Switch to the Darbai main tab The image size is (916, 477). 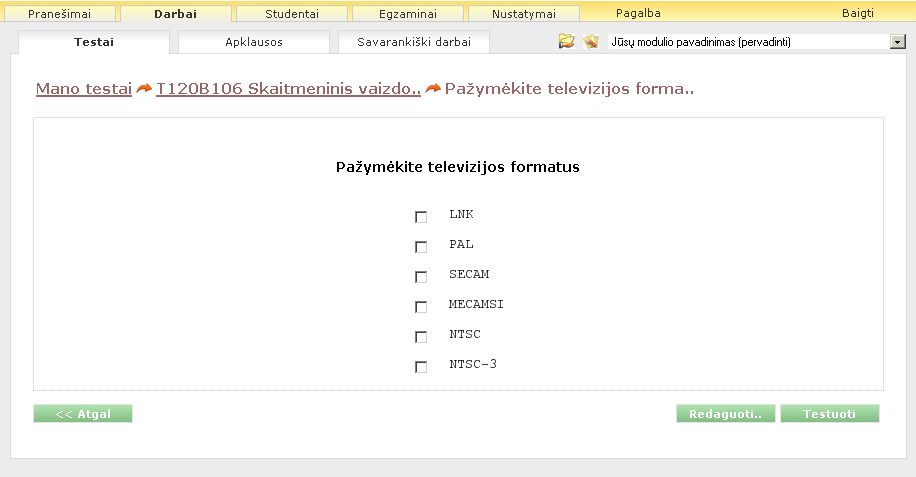[175, 13]
